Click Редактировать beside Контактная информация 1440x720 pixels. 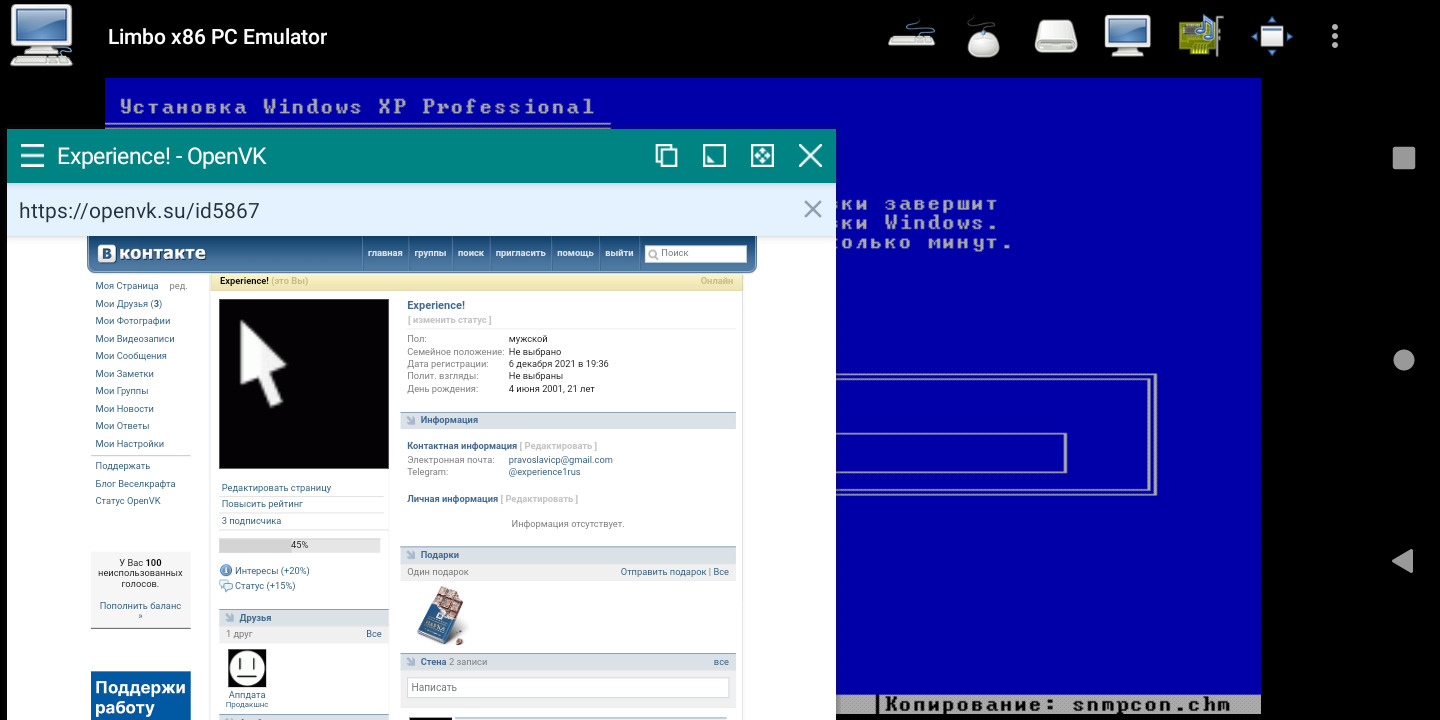[x=558, y=446]
